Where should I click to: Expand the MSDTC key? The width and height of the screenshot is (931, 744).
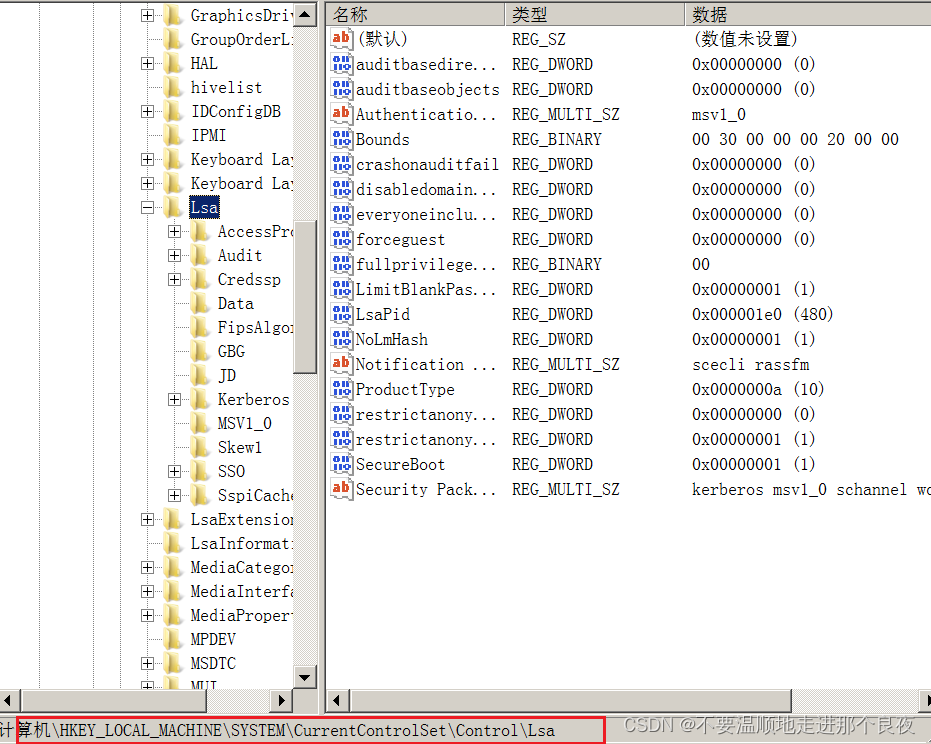point(148,663)
